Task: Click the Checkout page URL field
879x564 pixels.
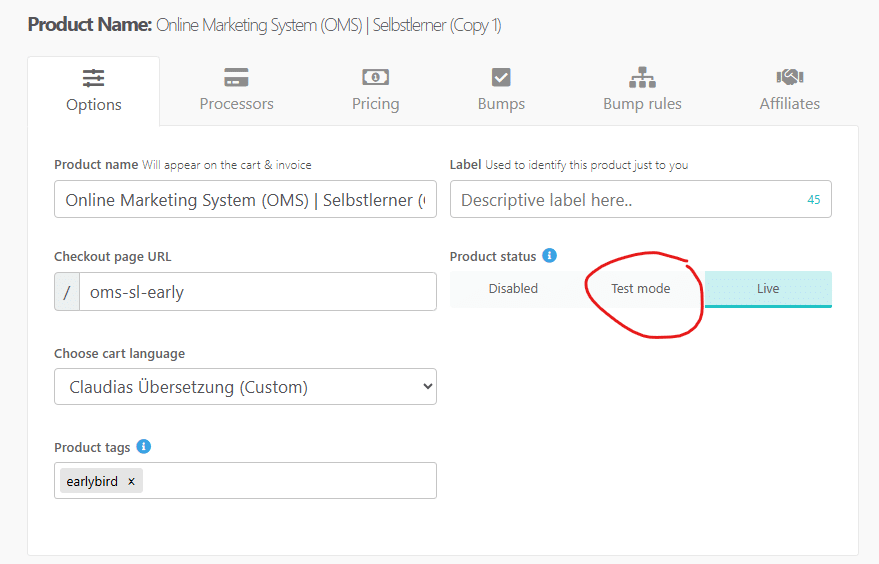Action: [x=257, y=292]
